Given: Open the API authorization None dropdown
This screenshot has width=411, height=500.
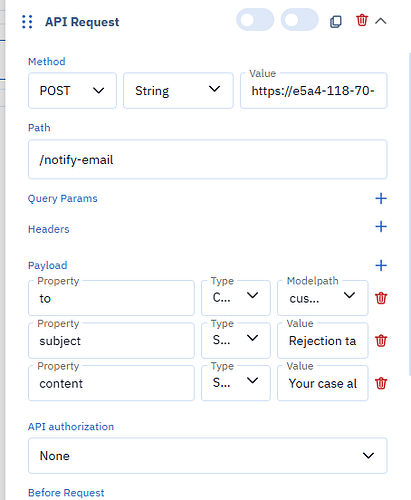Looking at the screenshot, I should pyautogui.click(x=208, y=456).
